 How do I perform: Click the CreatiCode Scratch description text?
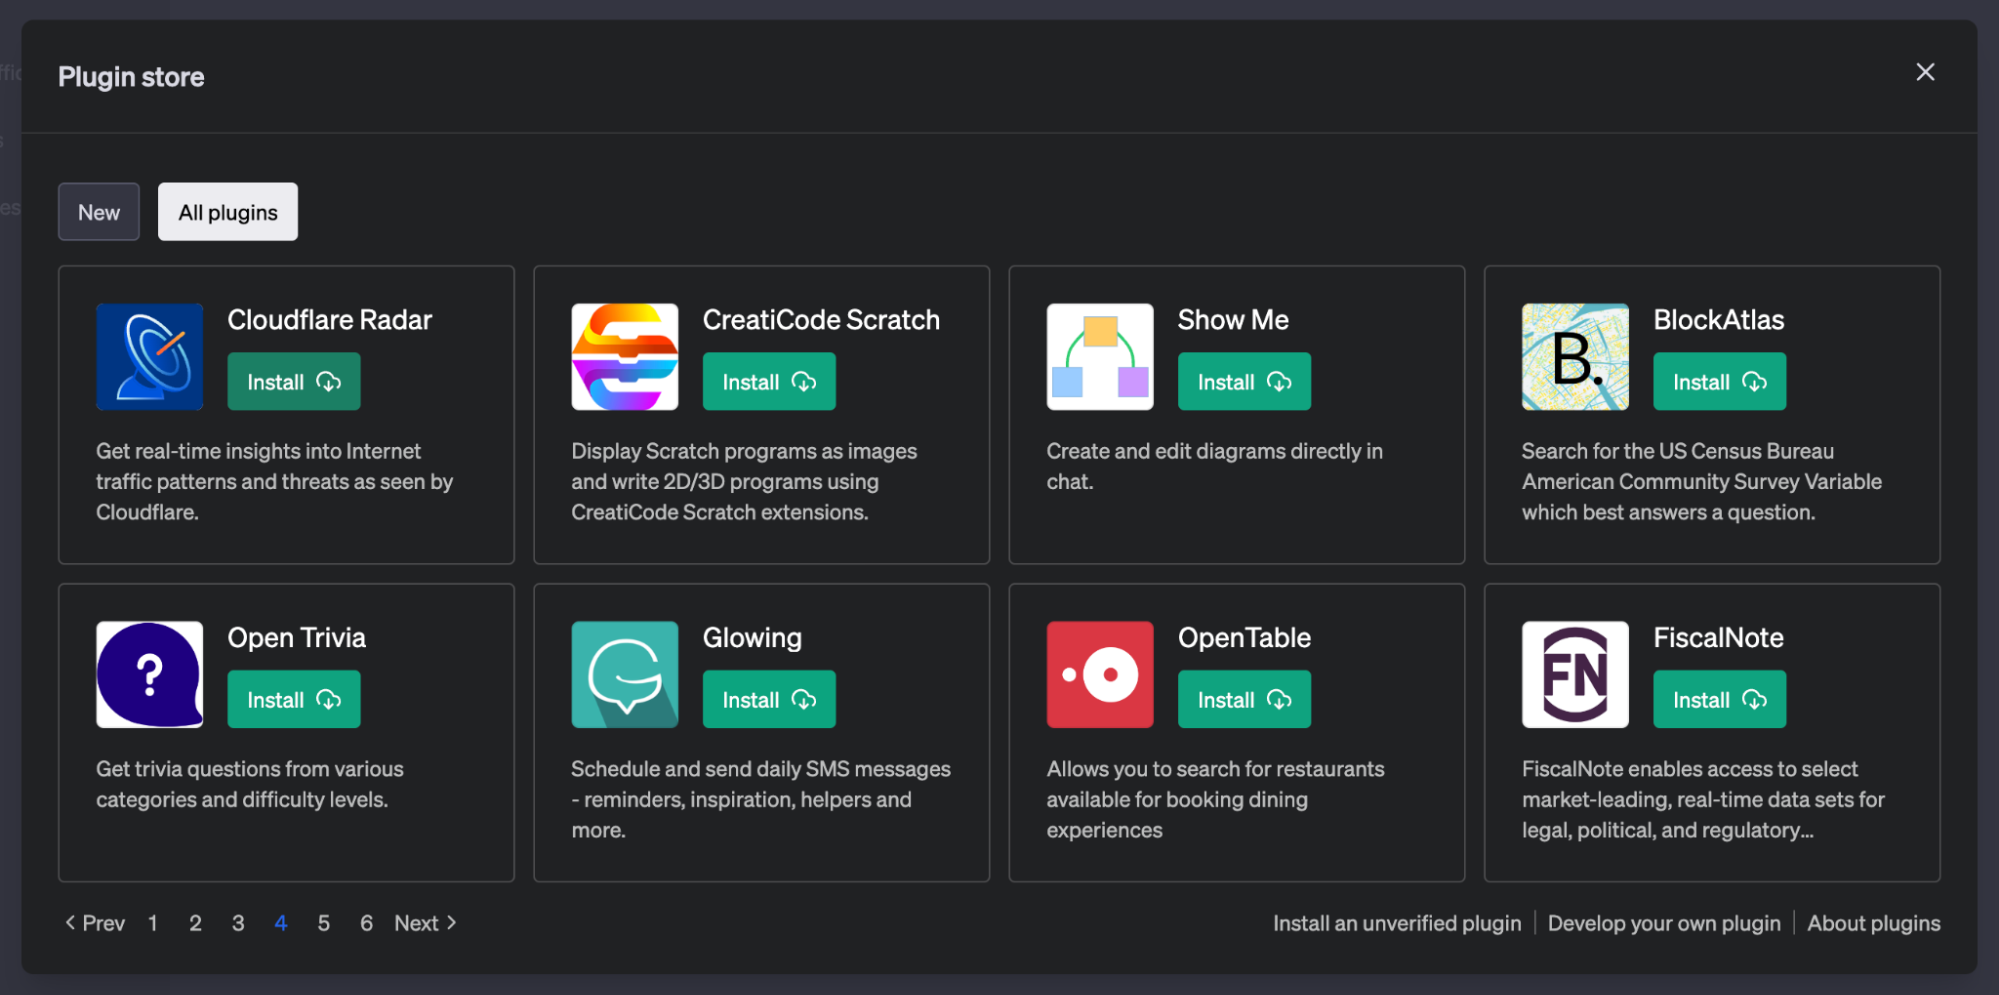(744, 482)
